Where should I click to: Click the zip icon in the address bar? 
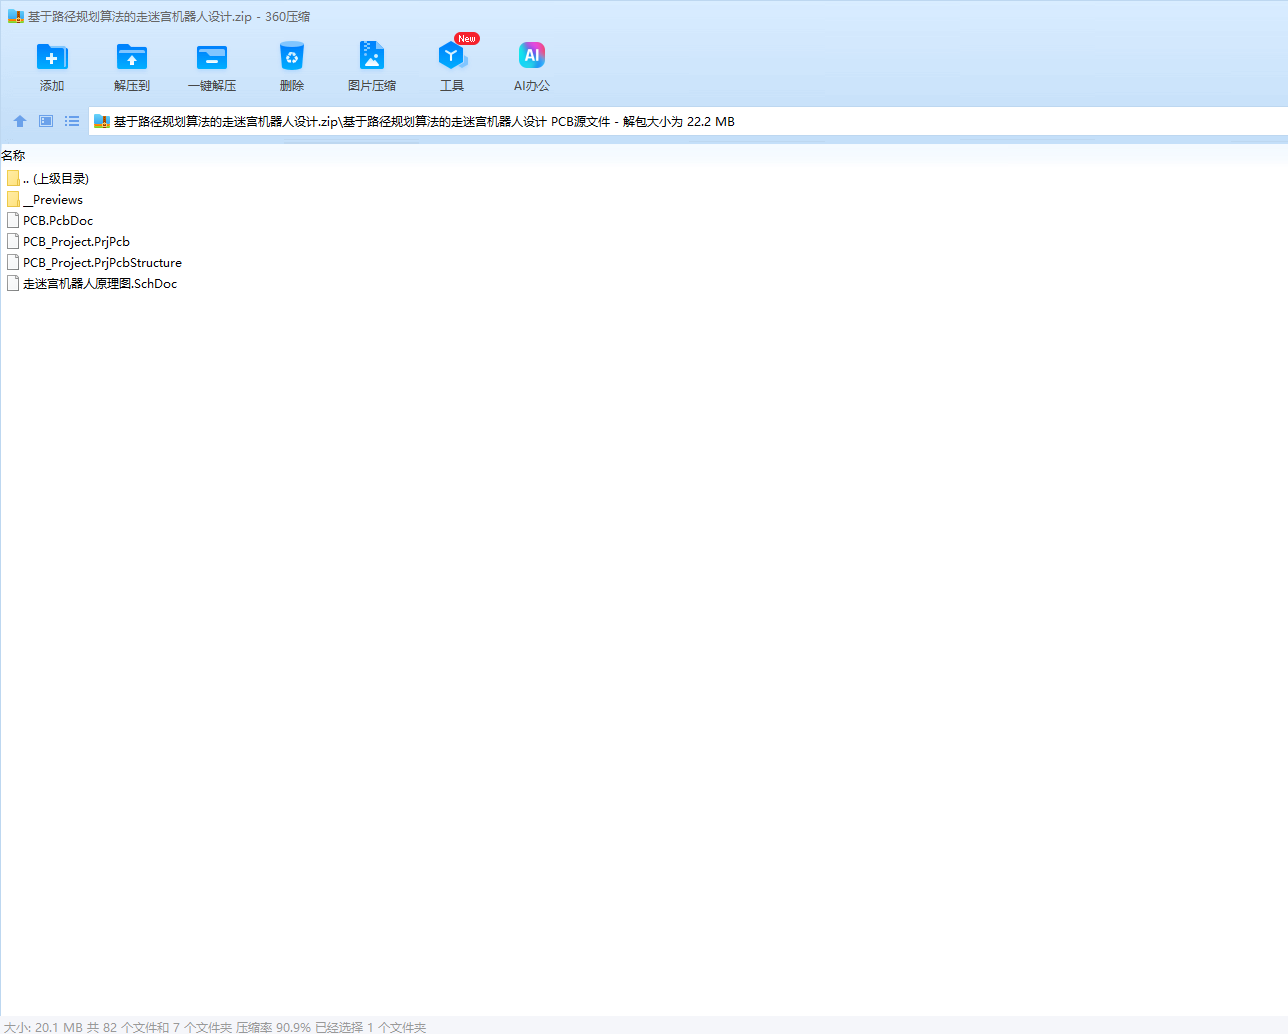click(x=101, y=122)
